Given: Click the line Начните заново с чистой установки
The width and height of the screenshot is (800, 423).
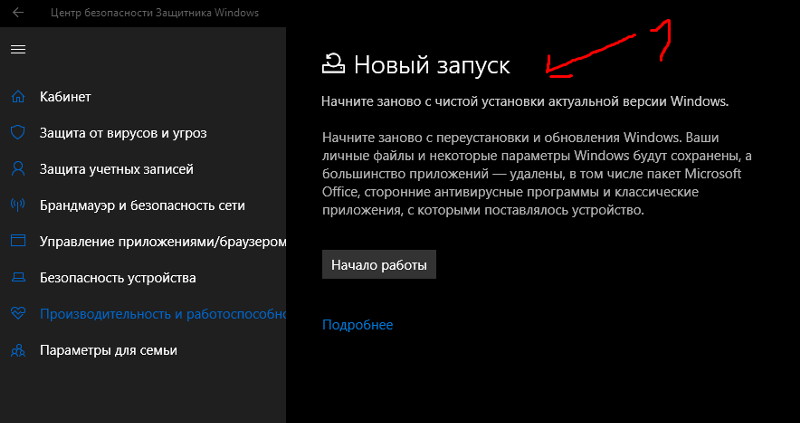Looking at the screenshot, I should pyautogui.click(x=525, y=101).
